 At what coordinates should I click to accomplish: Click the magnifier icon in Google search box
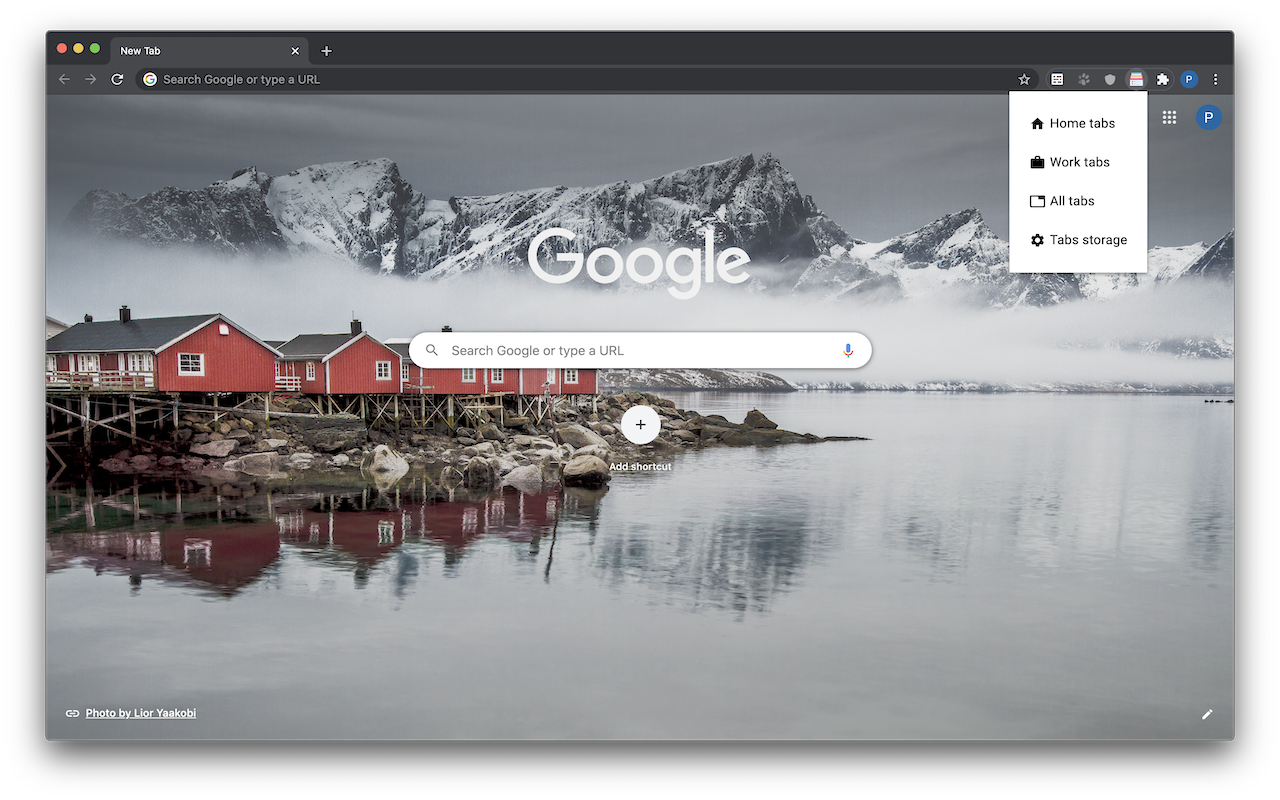pos(432,350)
